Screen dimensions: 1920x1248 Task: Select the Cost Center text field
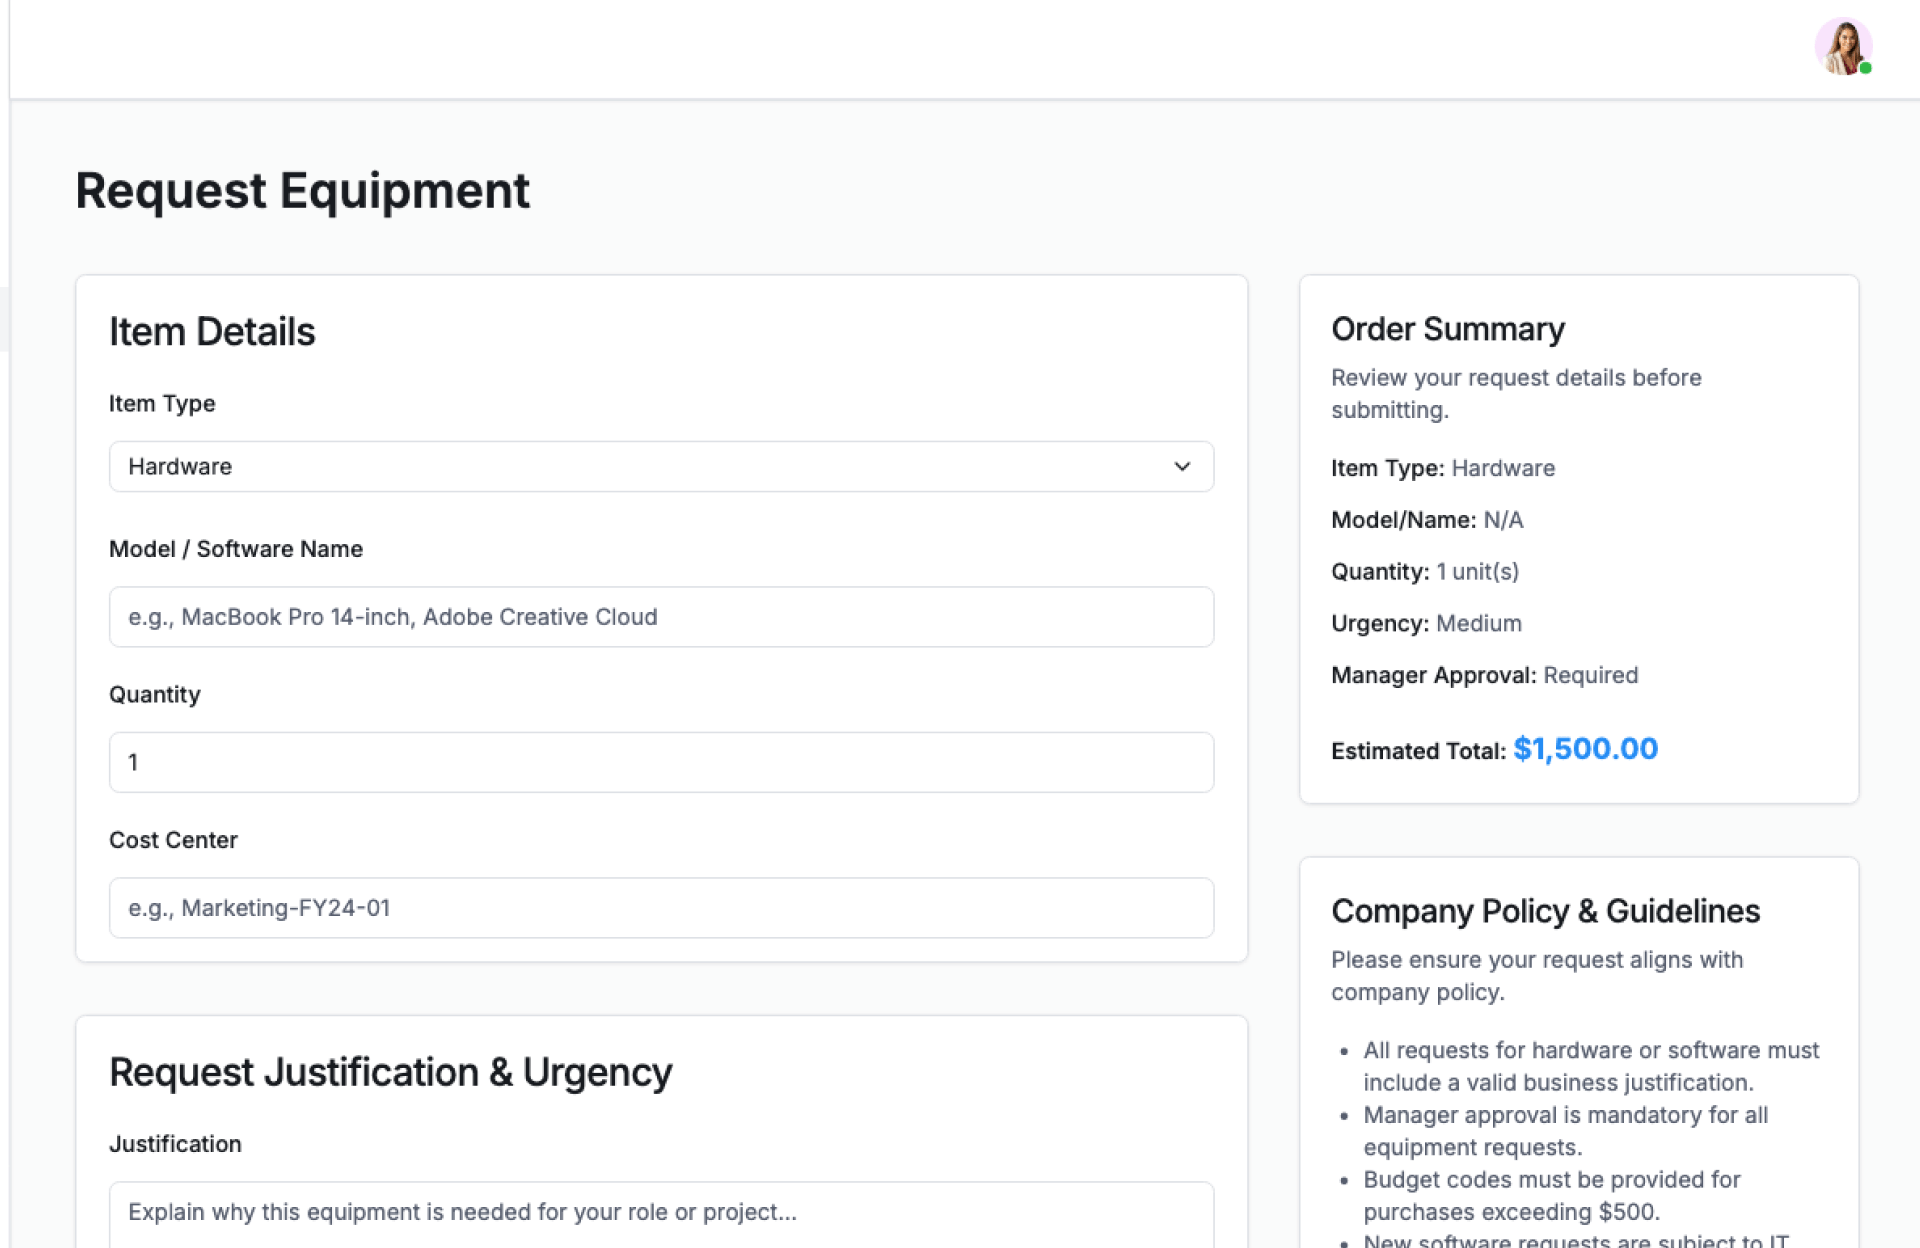pos(660,908)
